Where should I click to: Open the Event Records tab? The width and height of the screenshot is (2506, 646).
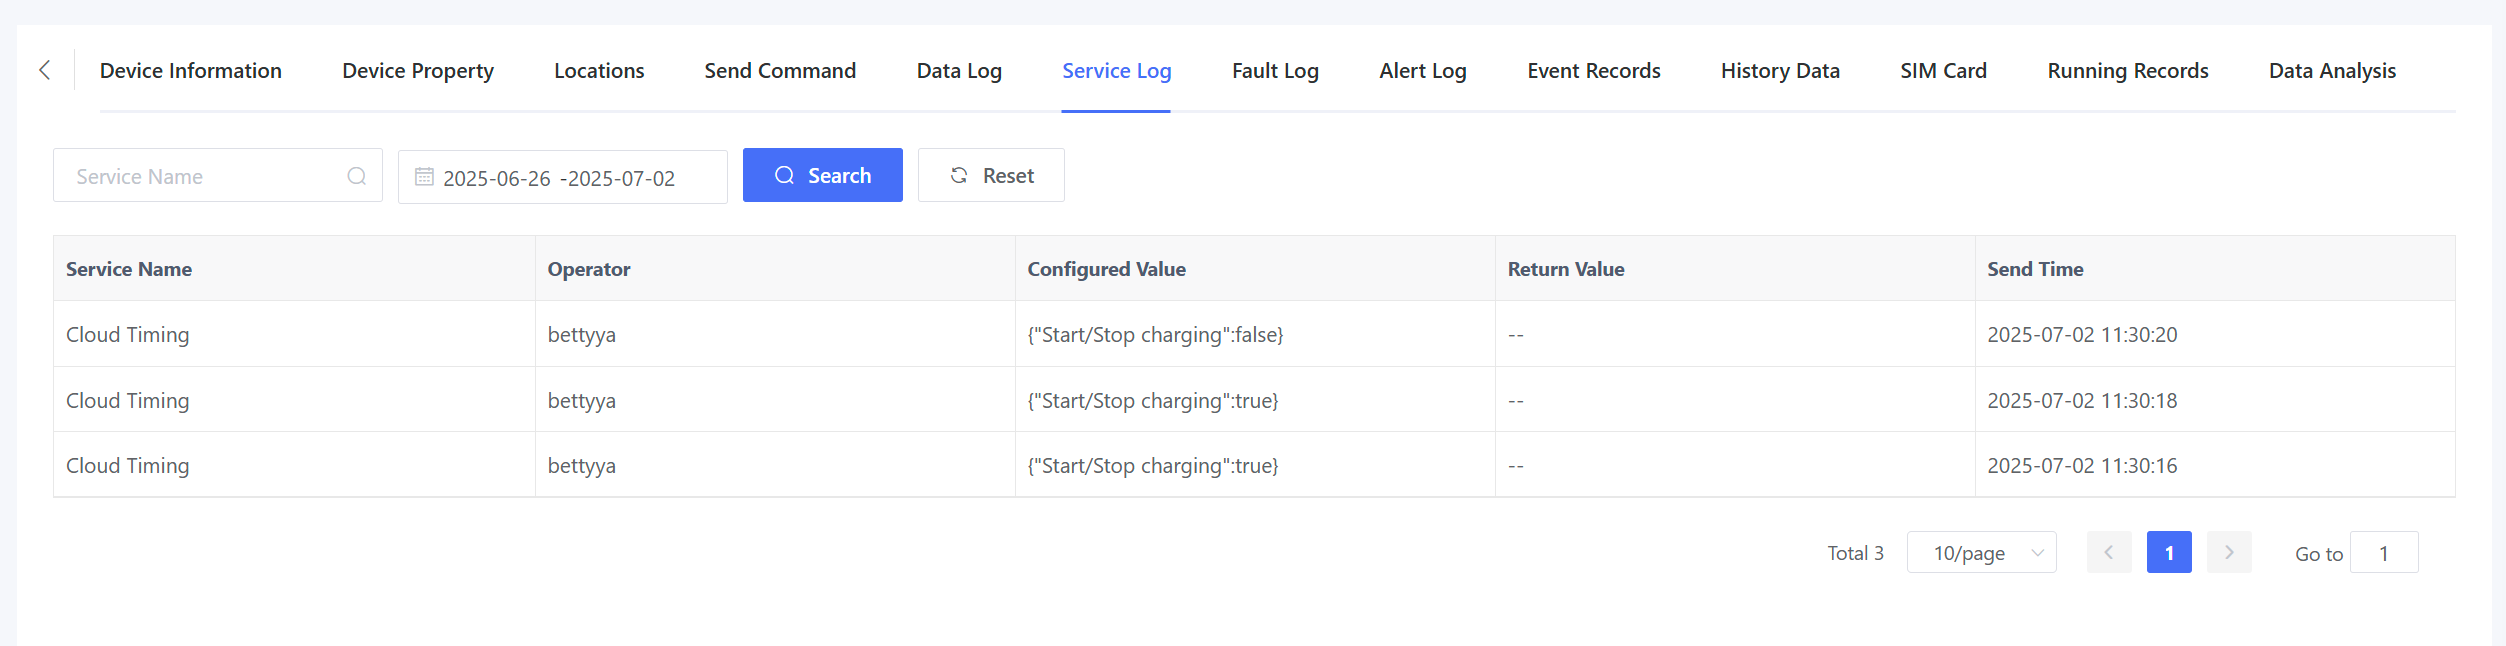click(x=1593, y=71)
